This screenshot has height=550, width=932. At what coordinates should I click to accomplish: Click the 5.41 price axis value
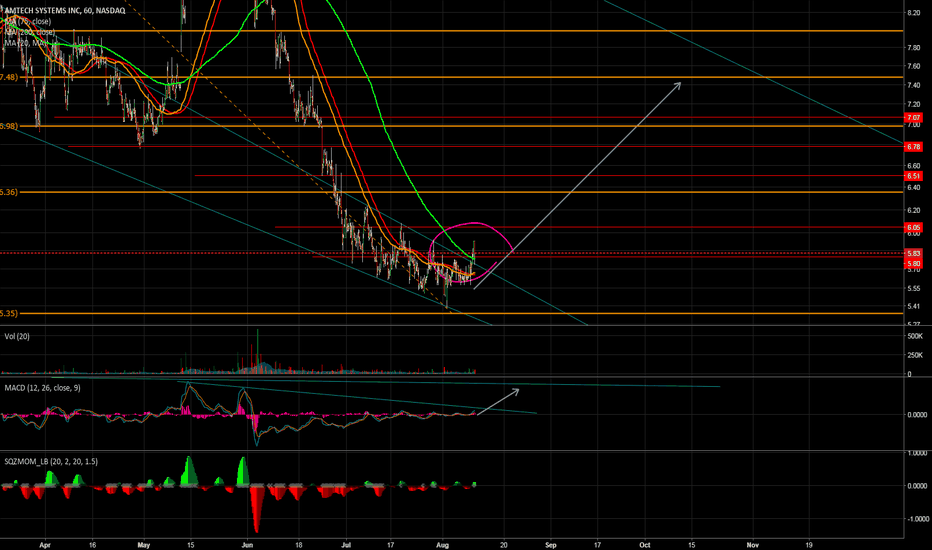point(914,307)
